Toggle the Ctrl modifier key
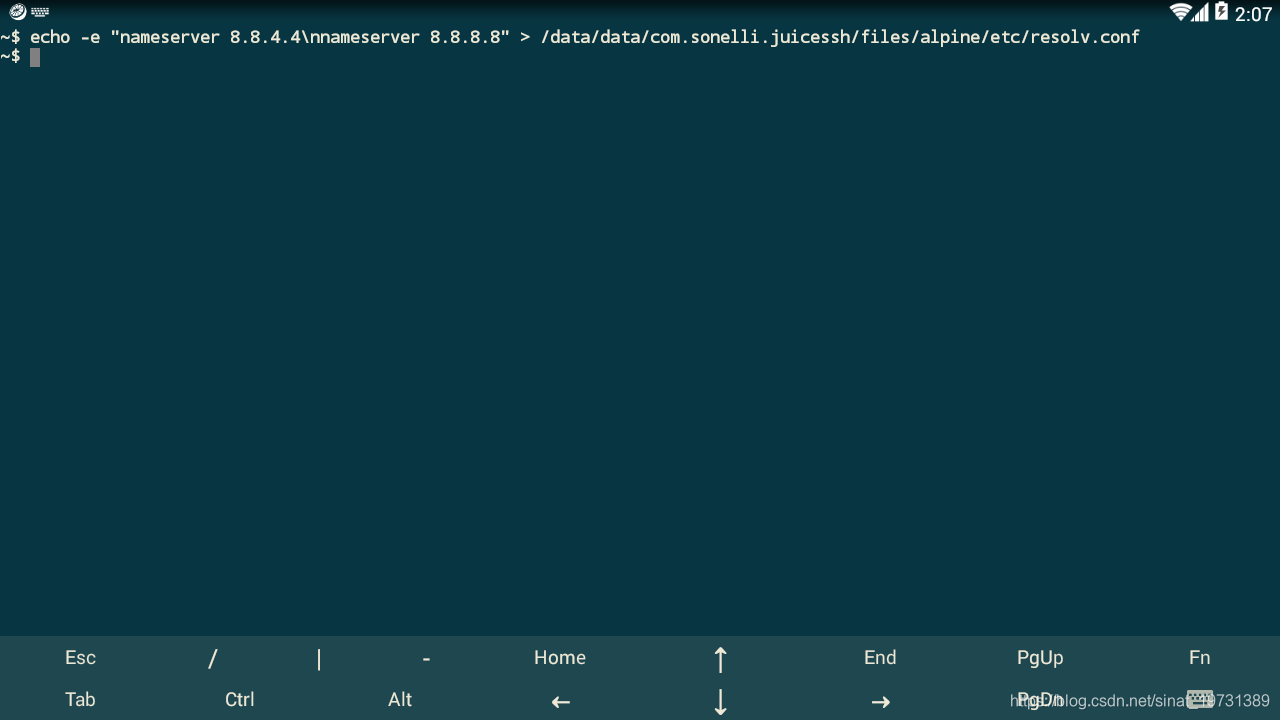 click(x=240, y=700)
